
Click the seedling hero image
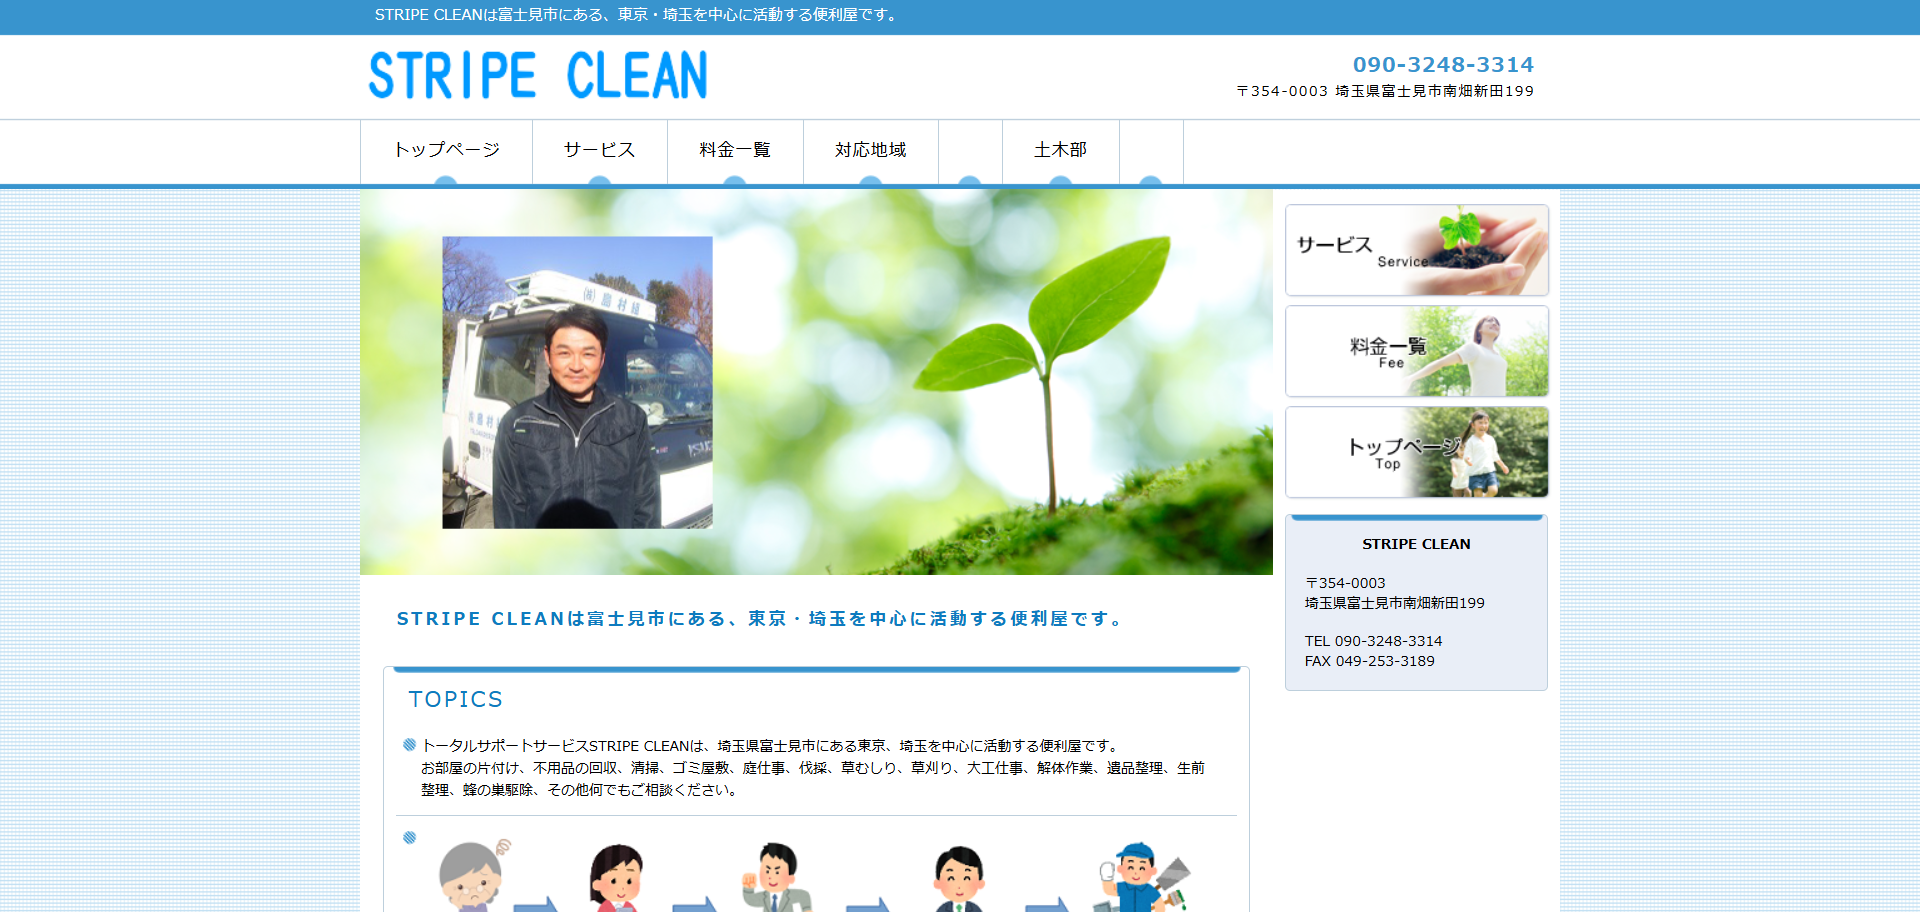click(x=816, y=382)
